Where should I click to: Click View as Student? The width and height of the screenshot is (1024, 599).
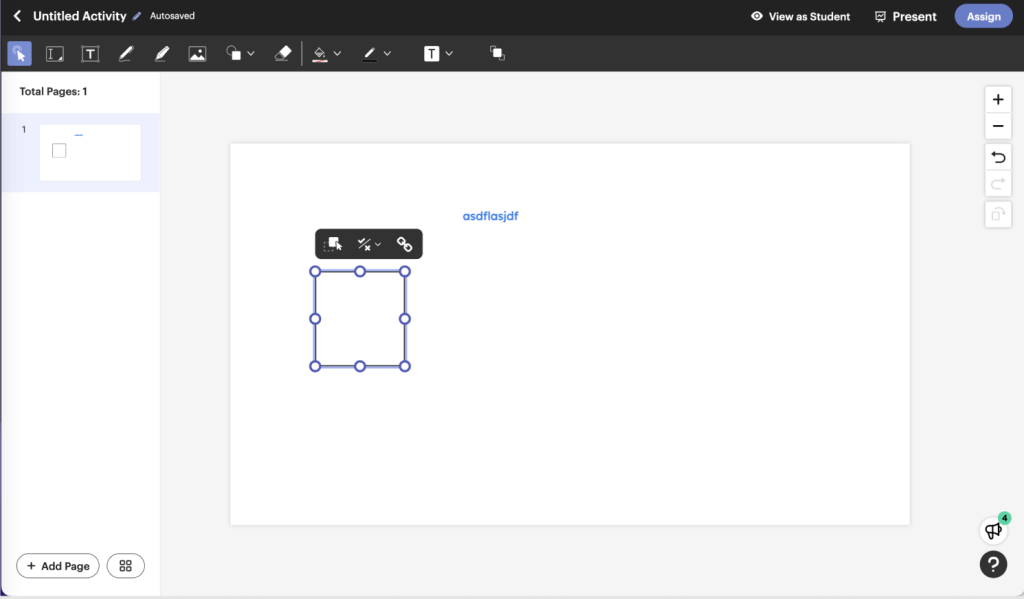[800, 16]
